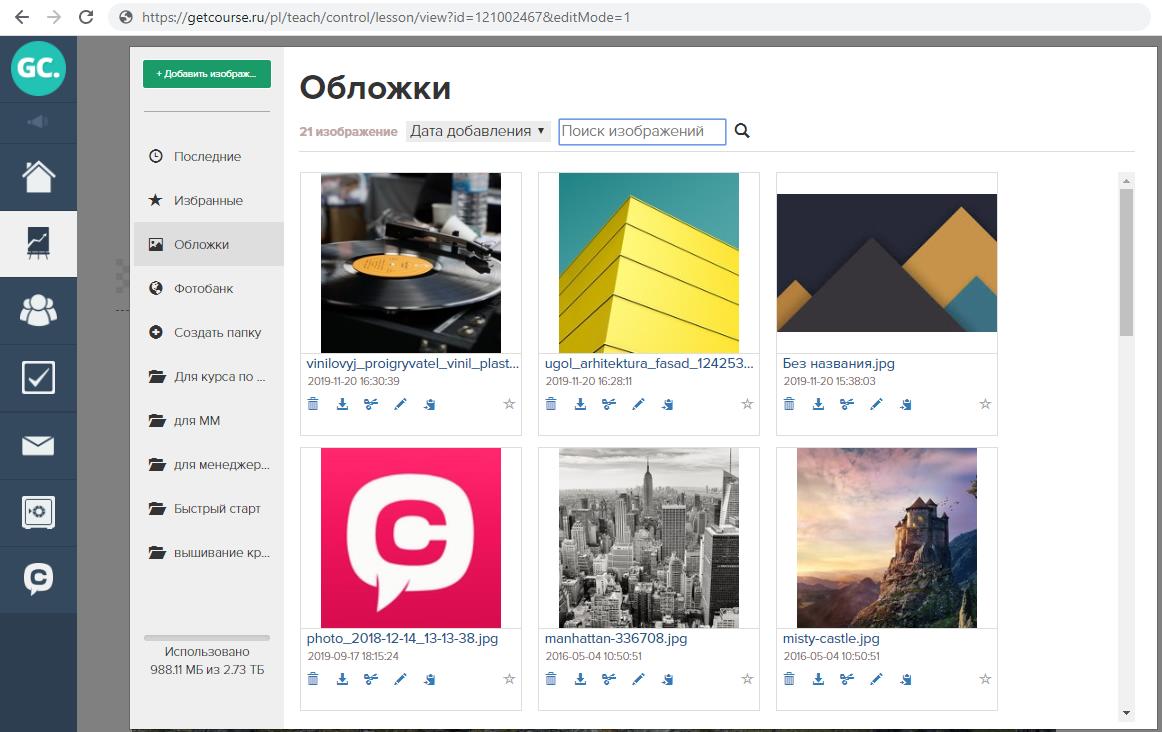The width and height of the screenshot is (1162, 732).
Task: Click scissors icon under photo_2018-12-14_13-13-38.jpg
Action: pyautogui.click(x=371, y=679)
